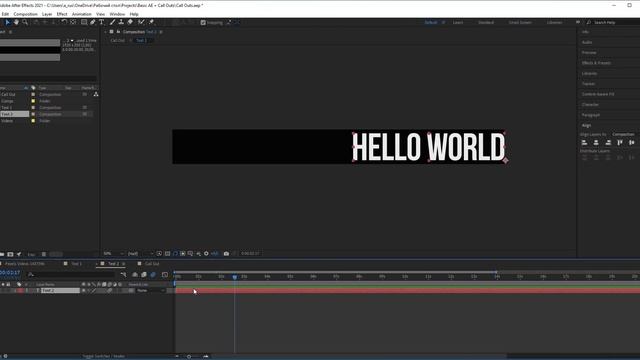Click the blue current time indicator playhead
The width and height of the screenshot is (640, 360).
(x=235, y=277)
